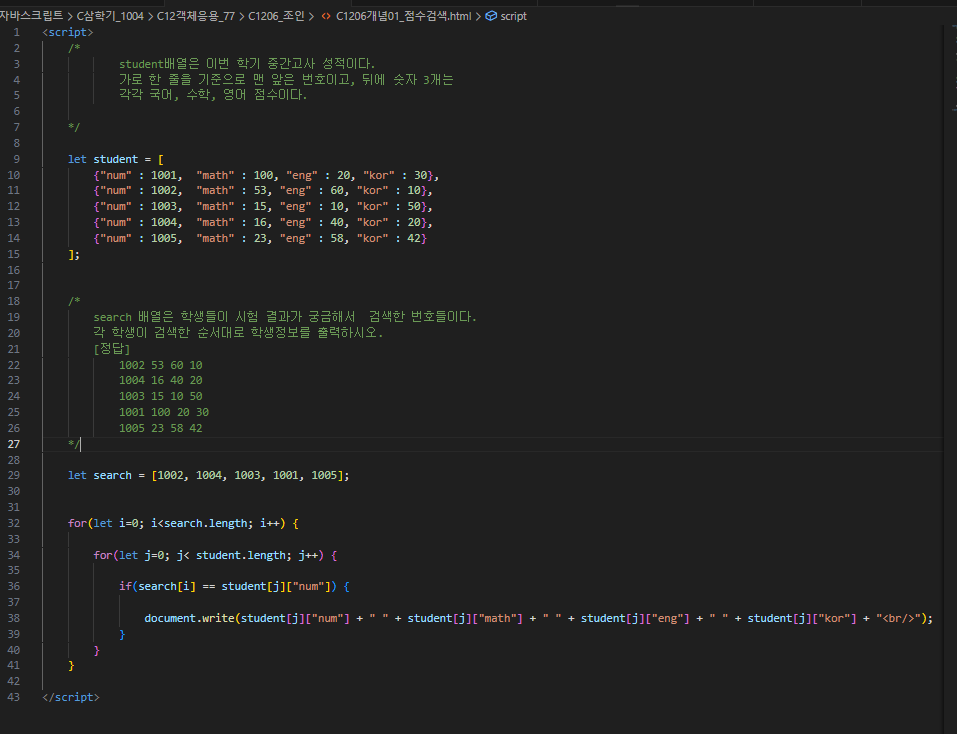Click the 'let student = [' declaration

coord(116,159)
